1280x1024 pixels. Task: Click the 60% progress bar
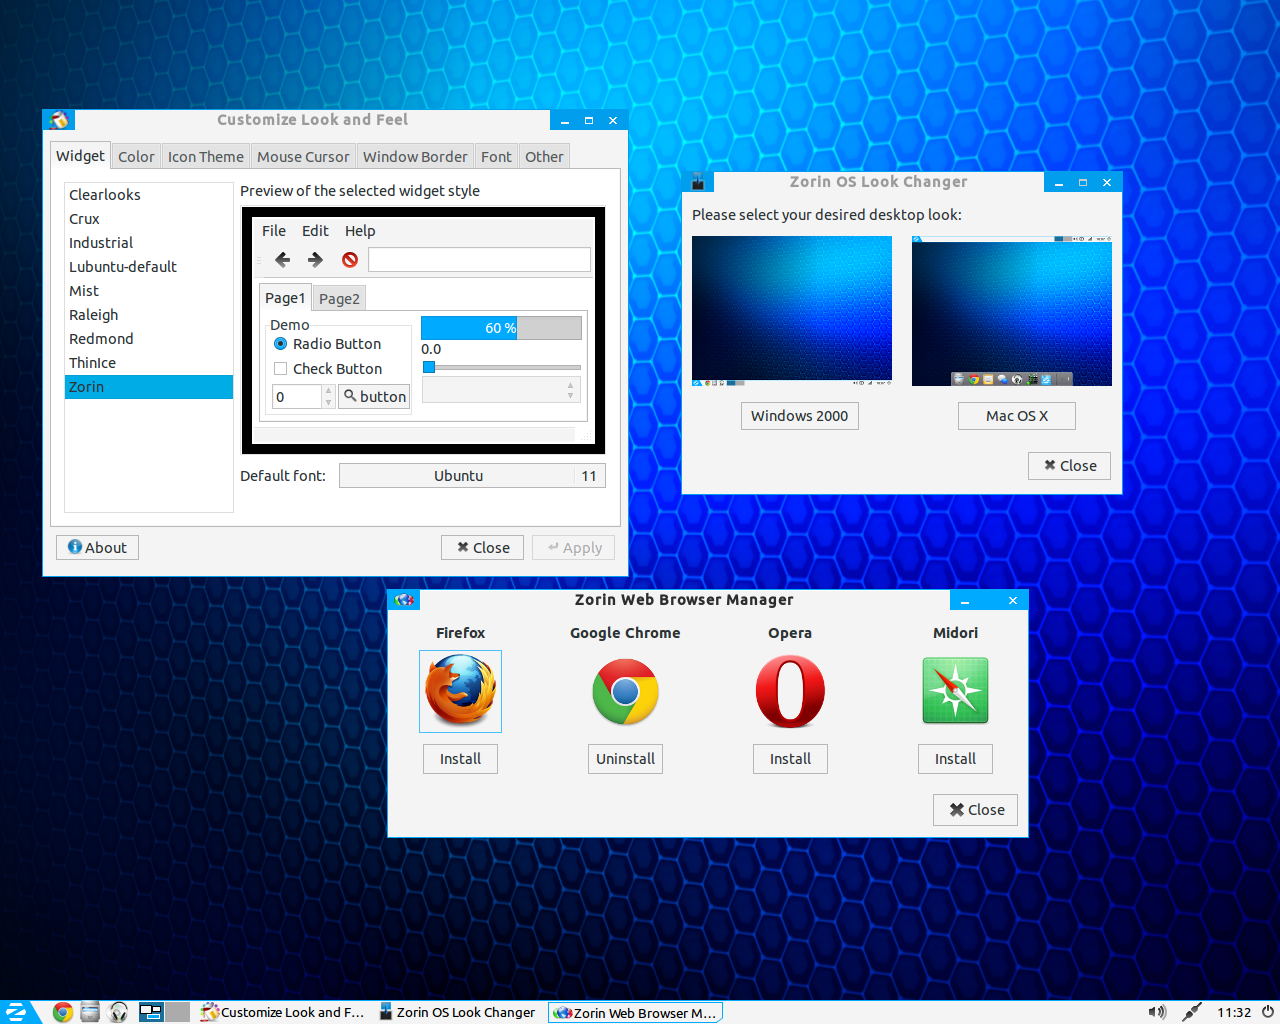pyautogui.click(x=501, y=328)
